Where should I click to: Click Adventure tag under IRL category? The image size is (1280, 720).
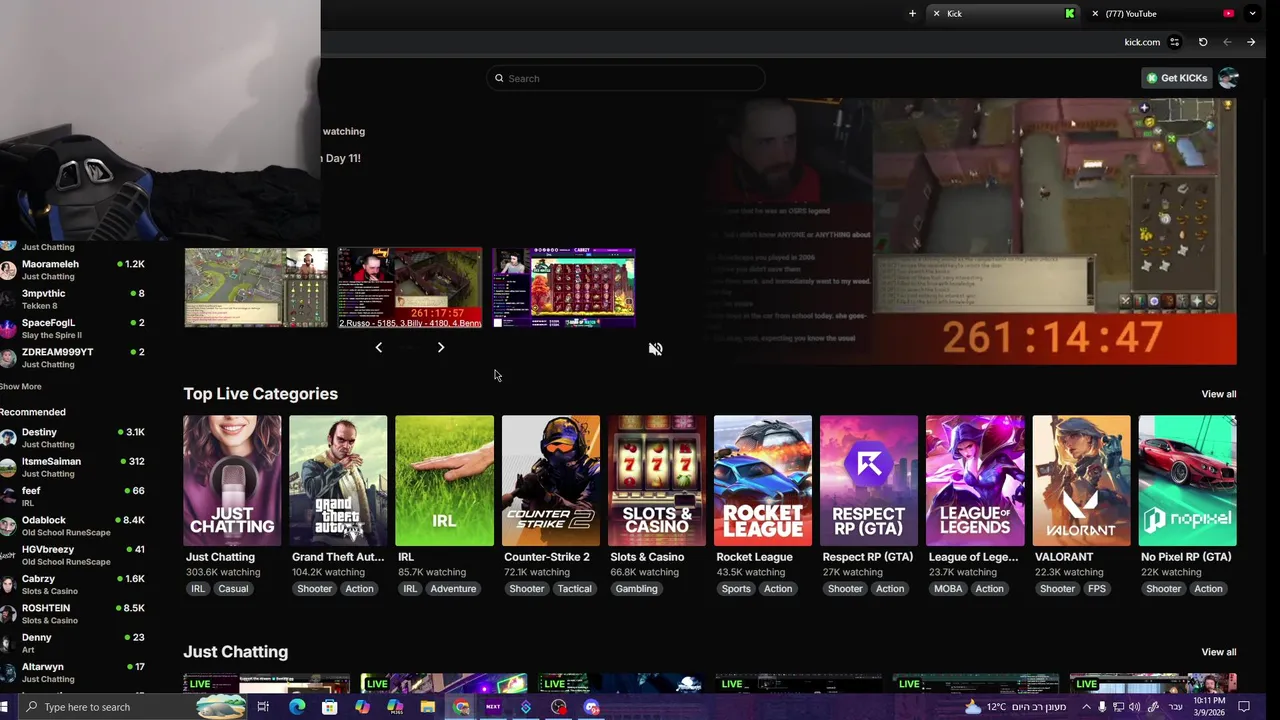coord(453,589)
